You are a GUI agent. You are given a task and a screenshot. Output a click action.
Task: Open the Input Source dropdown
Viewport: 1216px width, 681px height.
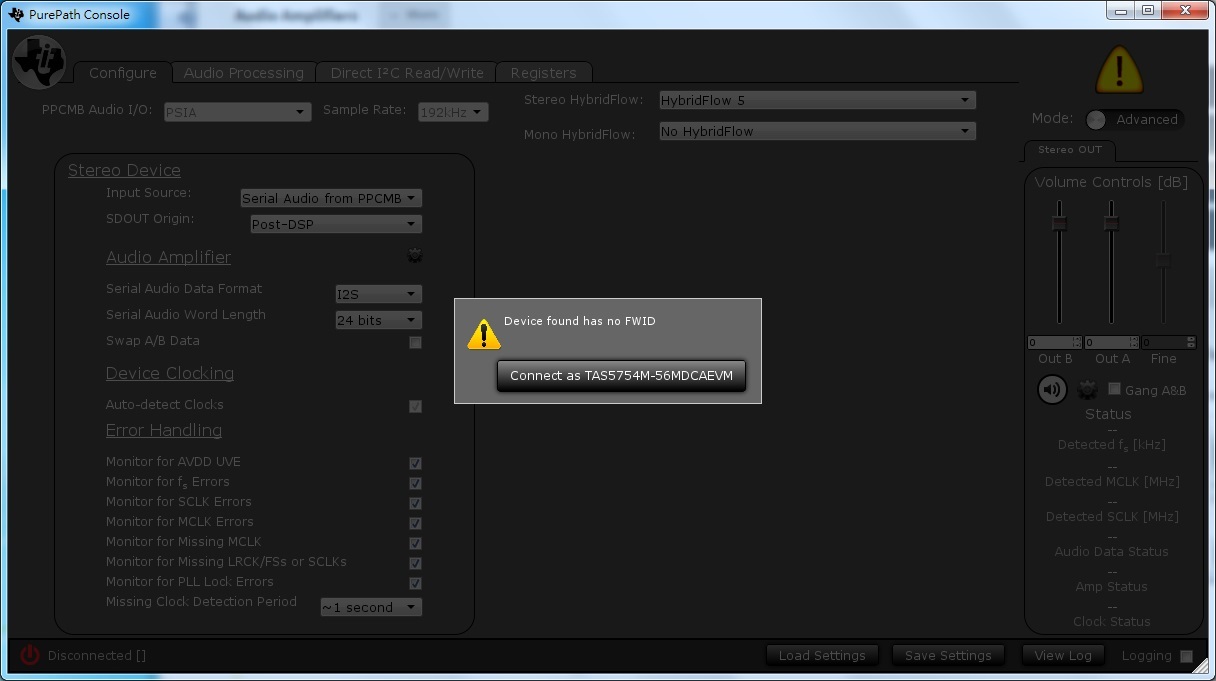coord(331,198)
